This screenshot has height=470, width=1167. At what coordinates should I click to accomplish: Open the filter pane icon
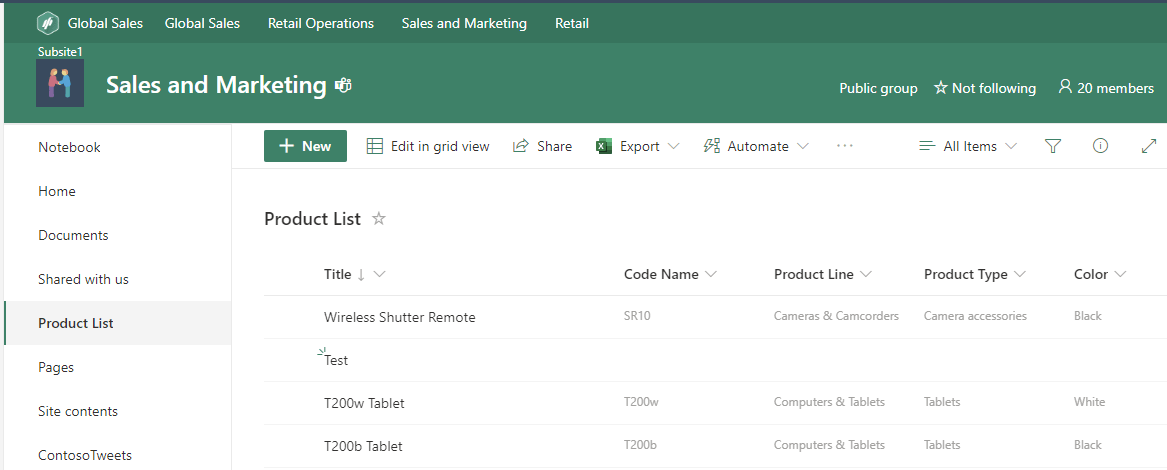click(1052, 146)
